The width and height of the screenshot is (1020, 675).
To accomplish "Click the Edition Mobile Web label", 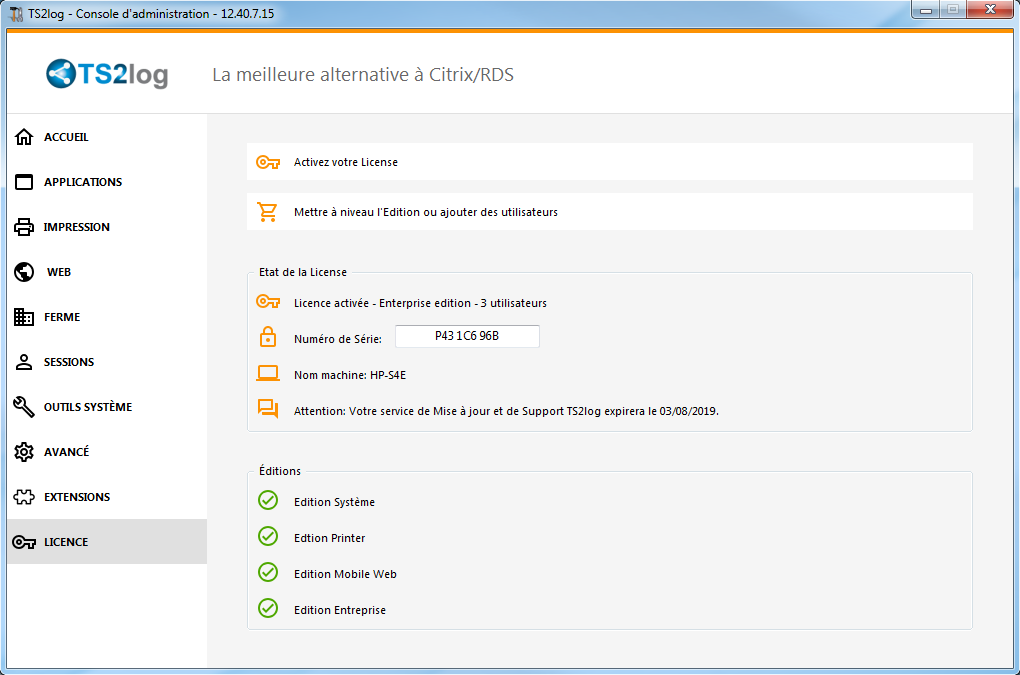I will click(345, 574).
